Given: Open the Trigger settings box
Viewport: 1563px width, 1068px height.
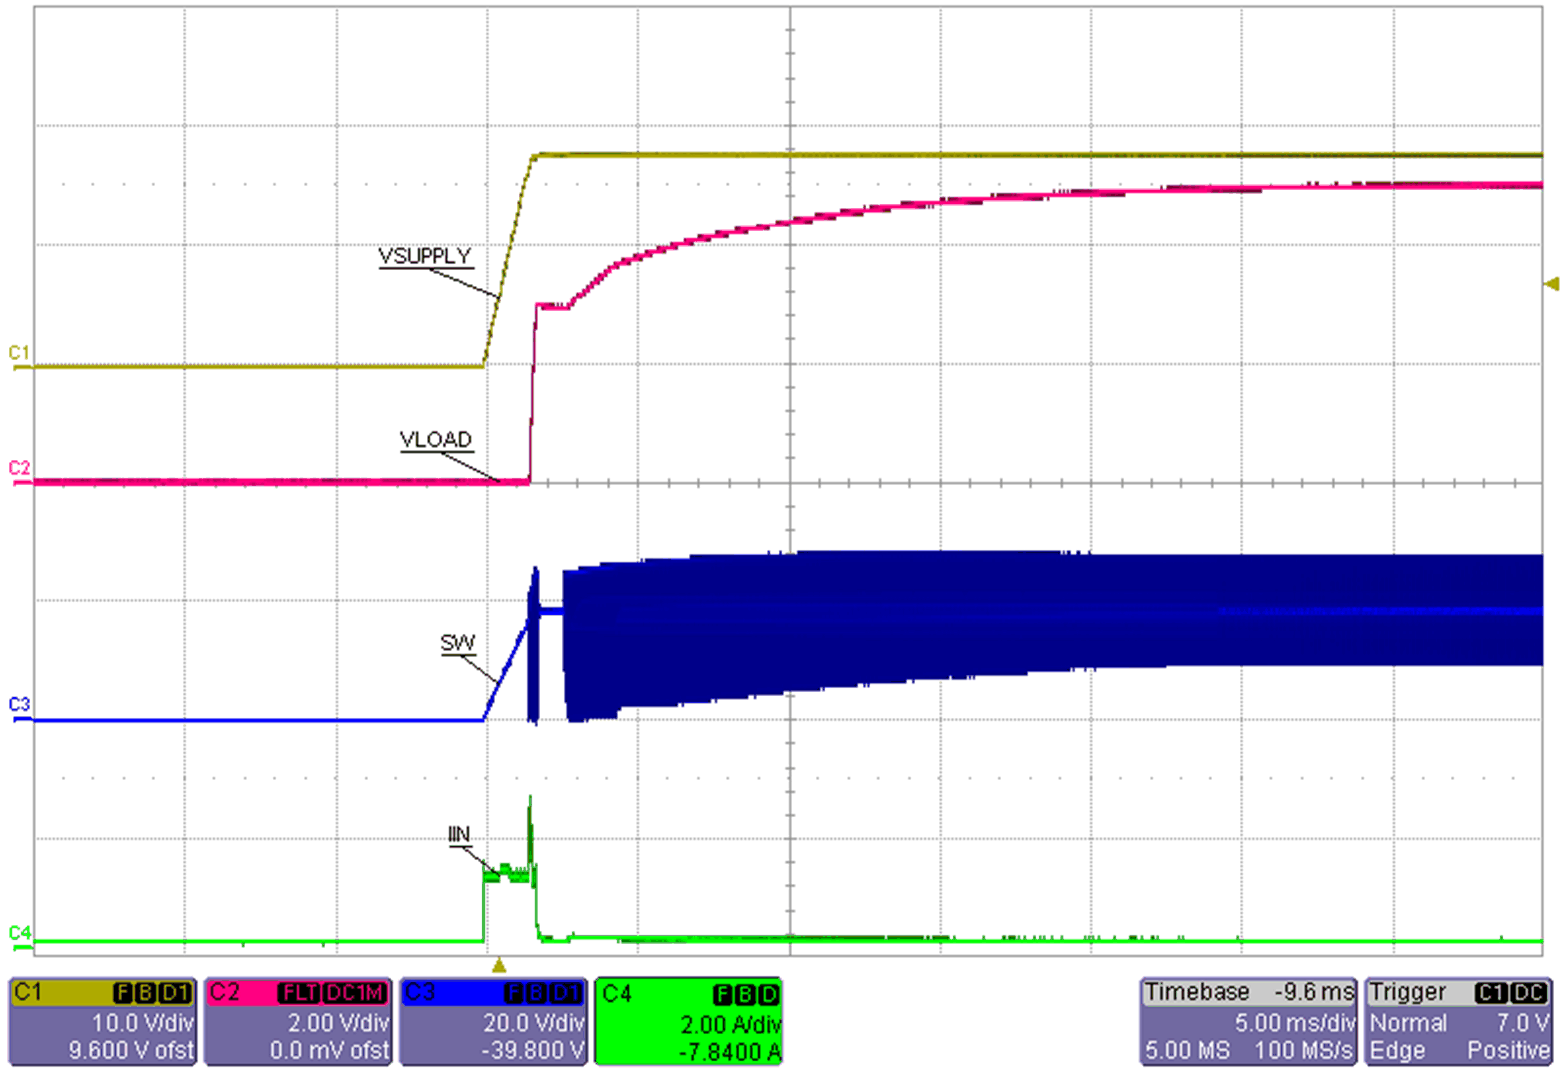Looking at the screenshot, I should 1459,1021.
